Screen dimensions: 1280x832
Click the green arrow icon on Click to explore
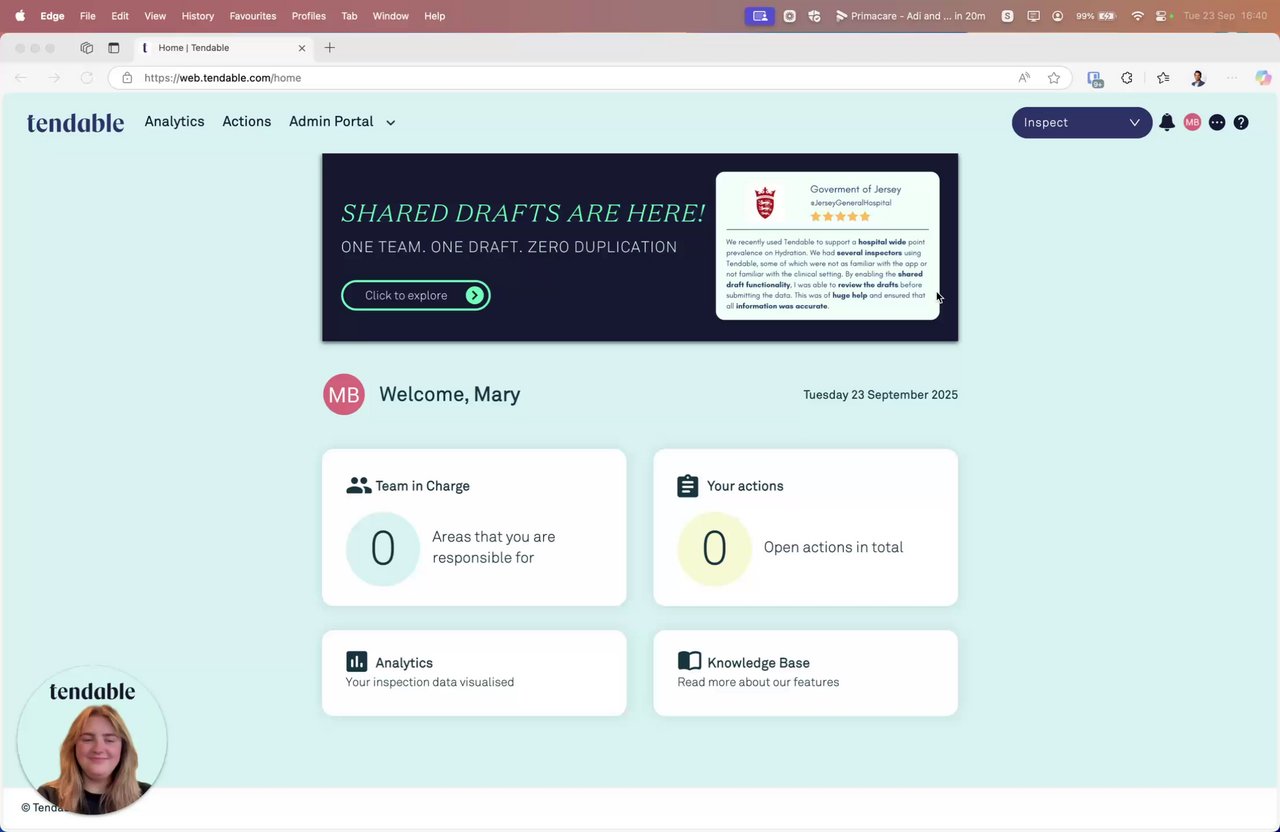click(475, 295)
